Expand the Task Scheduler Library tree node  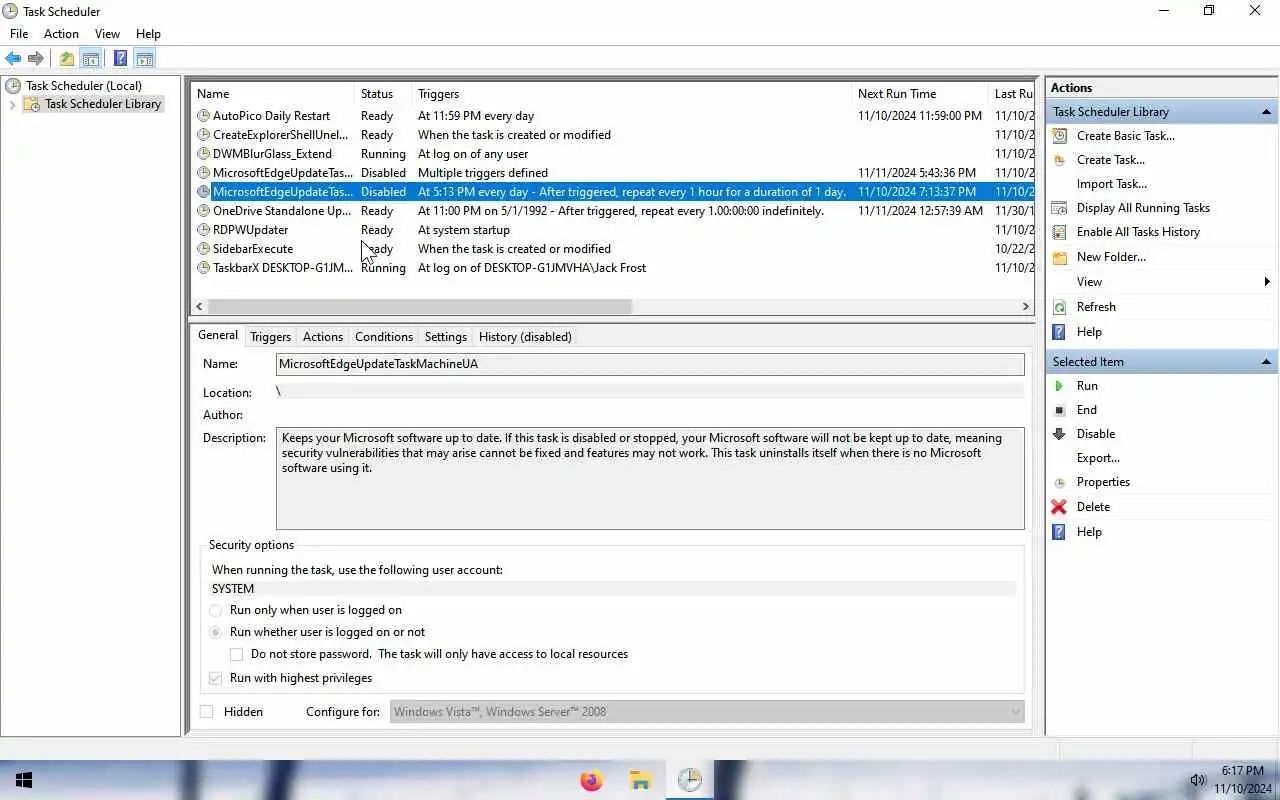(12, 104)
